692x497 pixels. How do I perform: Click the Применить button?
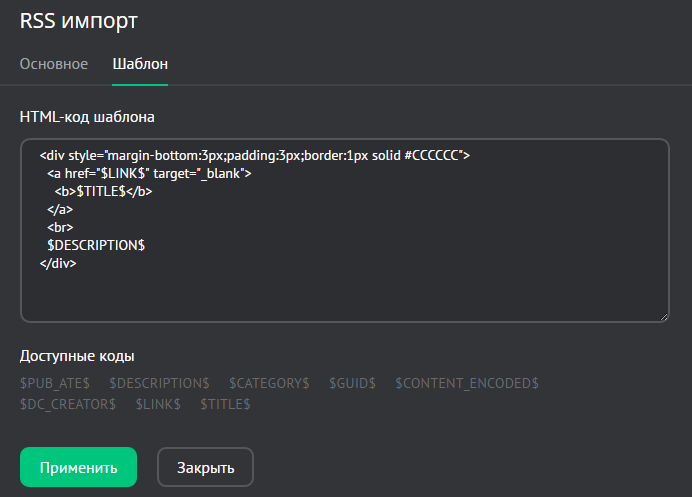[x=78, y=467]
